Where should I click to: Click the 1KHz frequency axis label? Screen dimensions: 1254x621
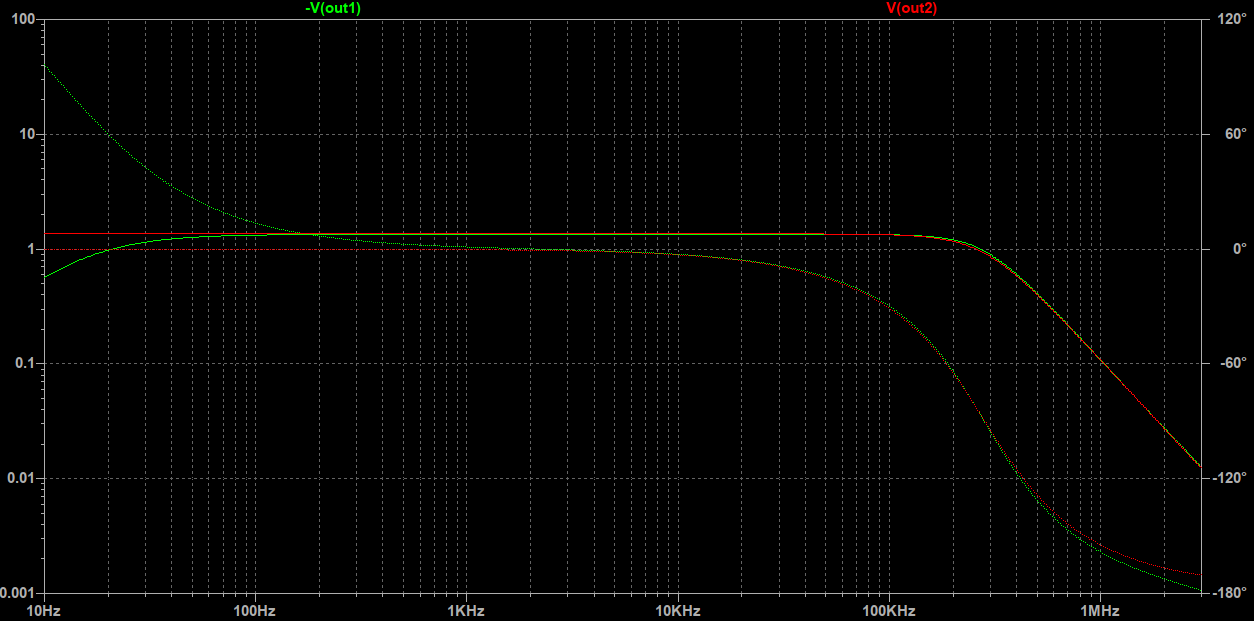coord(465,610)
